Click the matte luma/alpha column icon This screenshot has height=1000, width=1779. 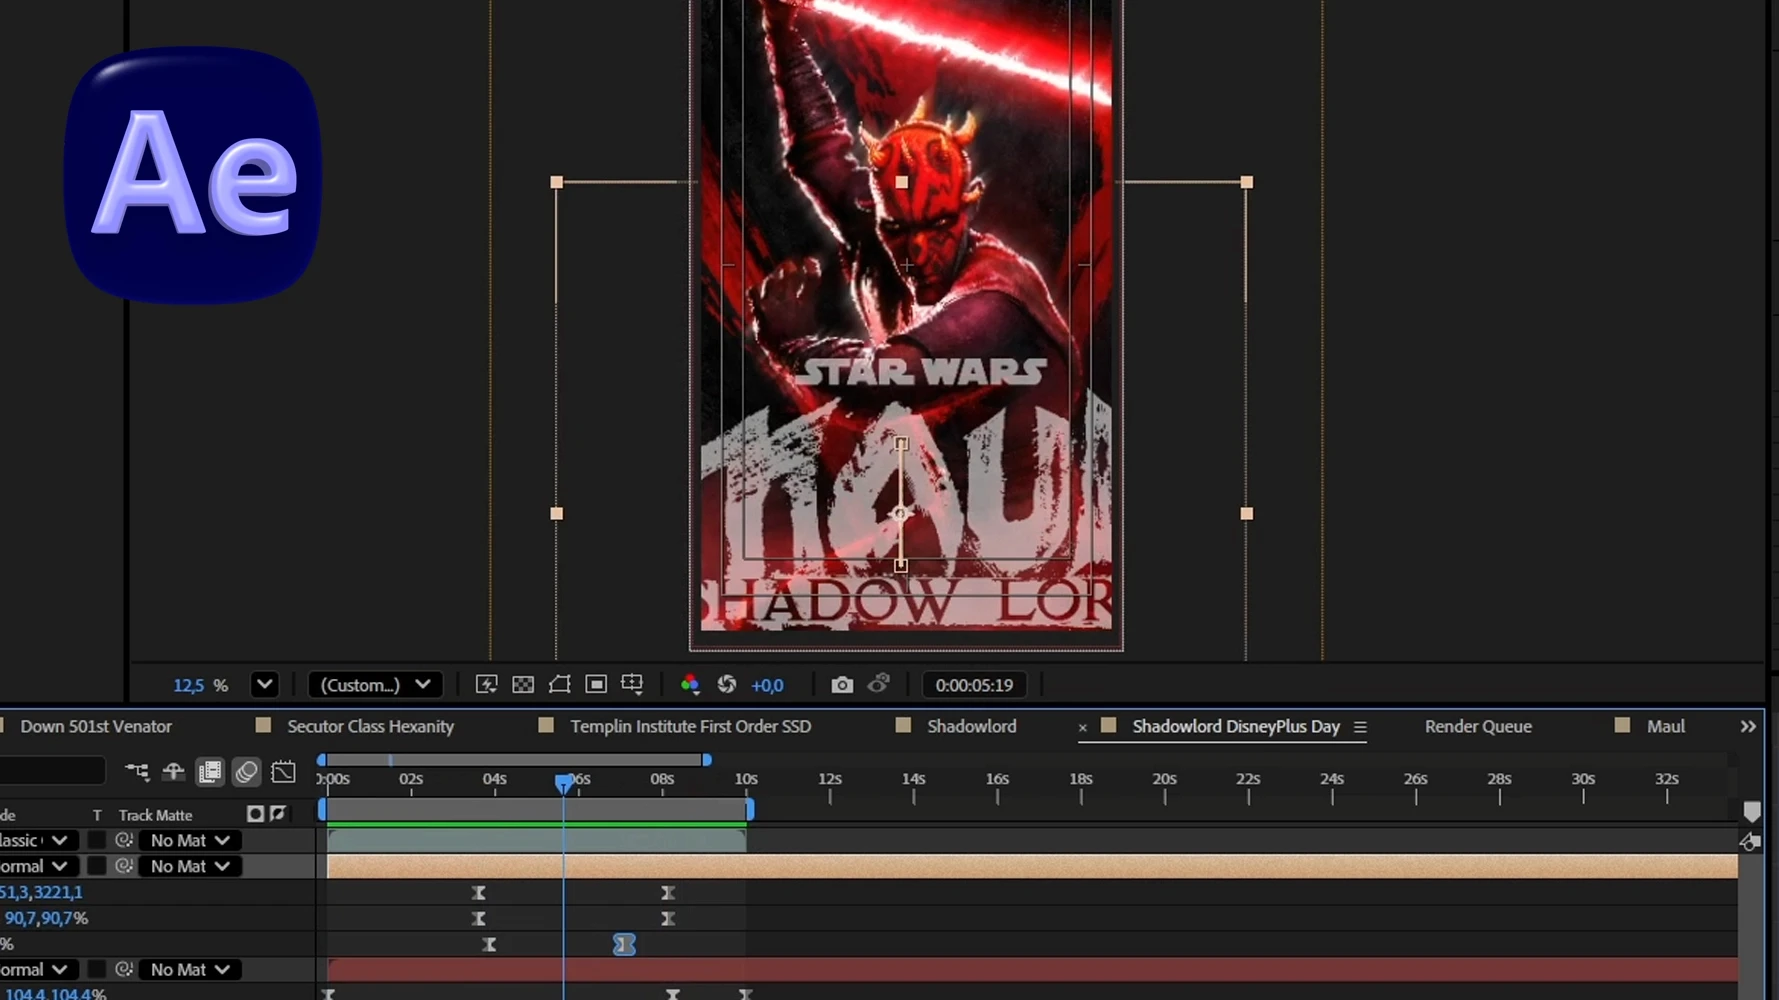tap(255, 814)
